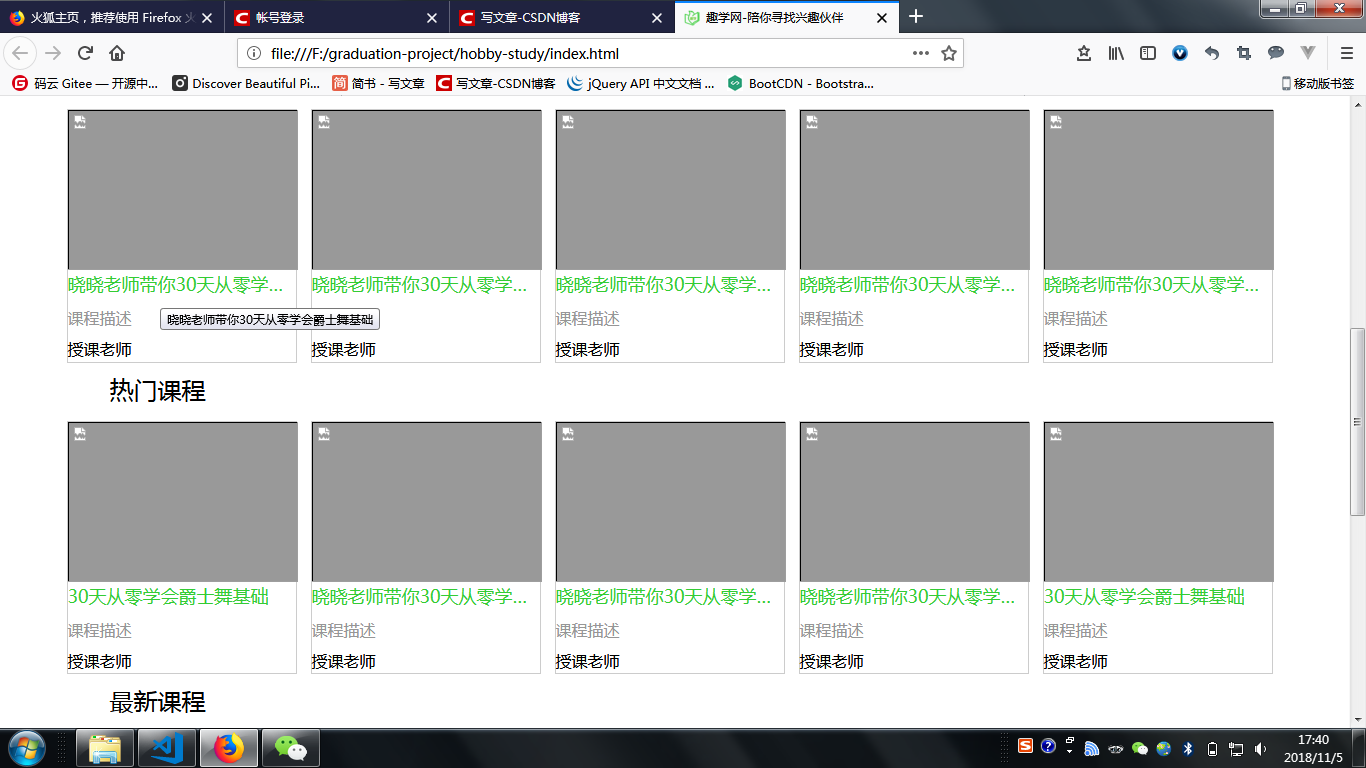Open the Firefox home page

click(117, 53)
